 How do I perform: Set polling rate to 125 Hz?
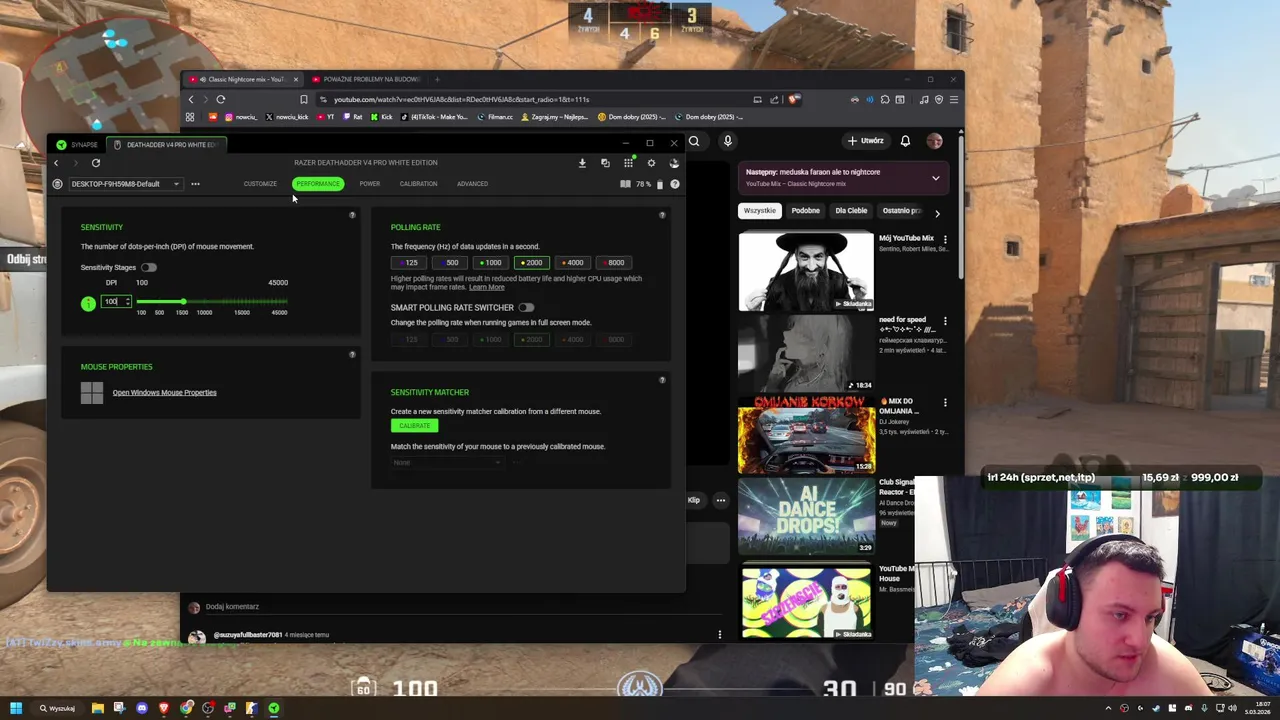click(410, 263)
